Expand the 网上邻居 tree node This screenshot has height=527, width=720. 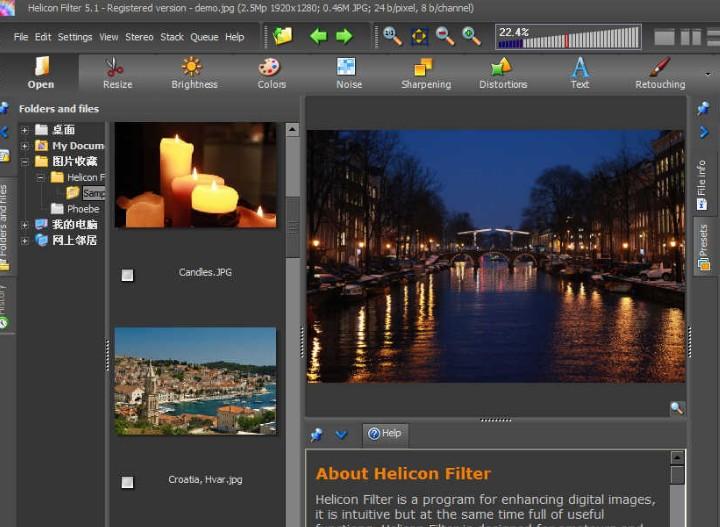25,240
